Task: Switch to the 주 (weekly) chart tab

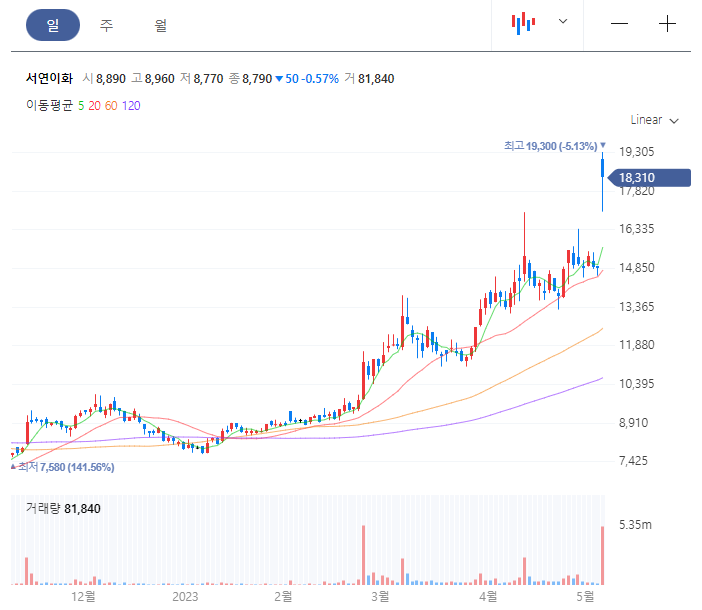Action: (107, 25)
